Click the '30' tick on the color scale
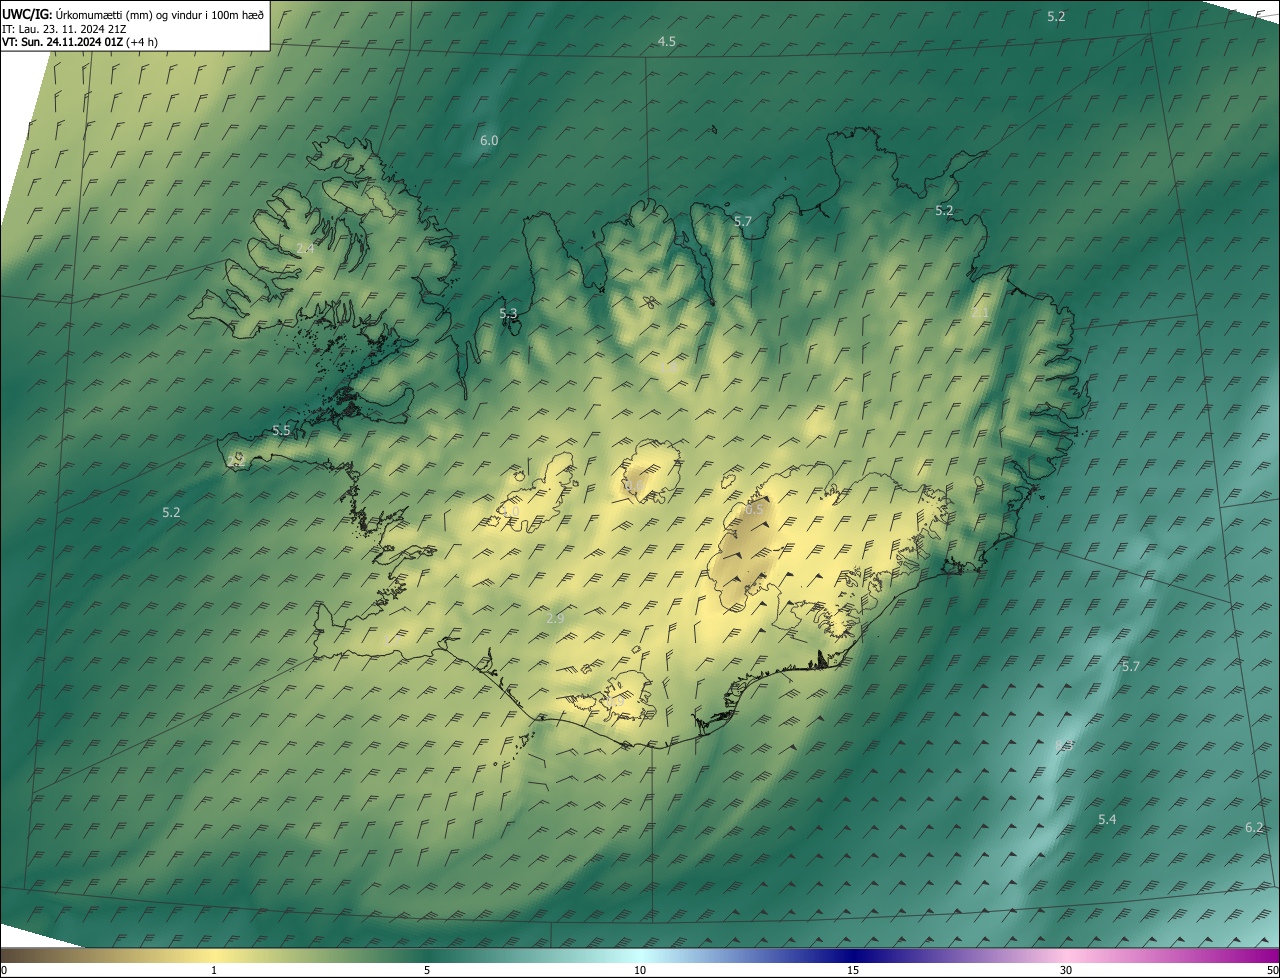Screen dimensions: 1280x978 click(x=1066, y=970)
